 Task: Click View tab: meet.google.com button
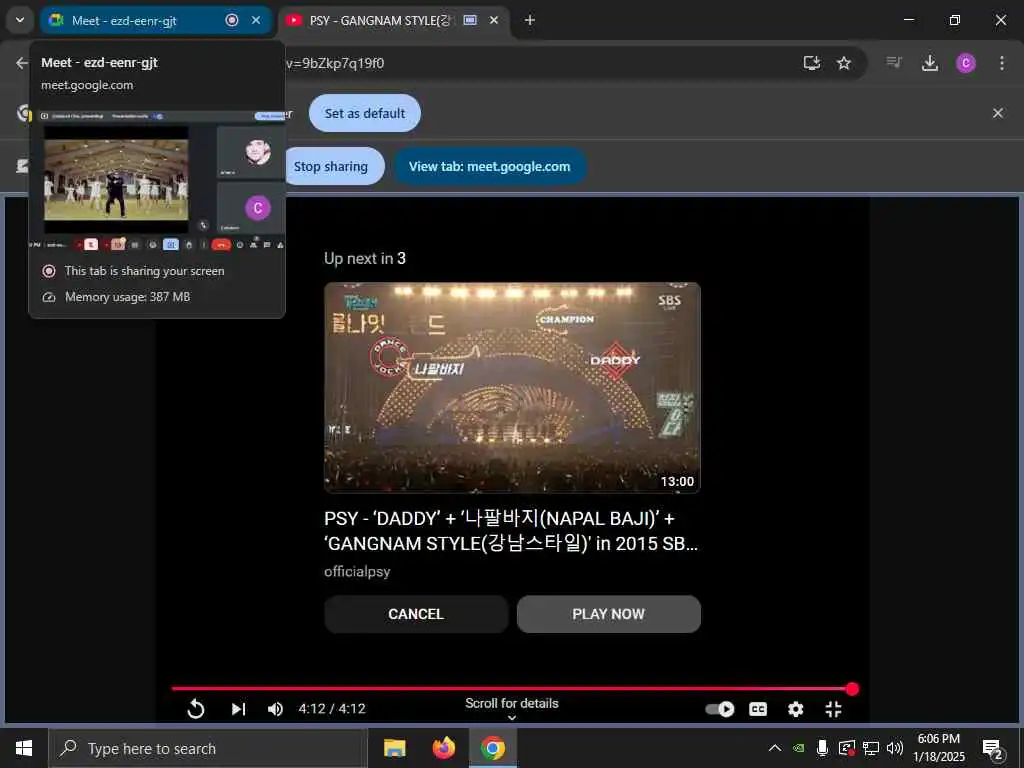490,167
